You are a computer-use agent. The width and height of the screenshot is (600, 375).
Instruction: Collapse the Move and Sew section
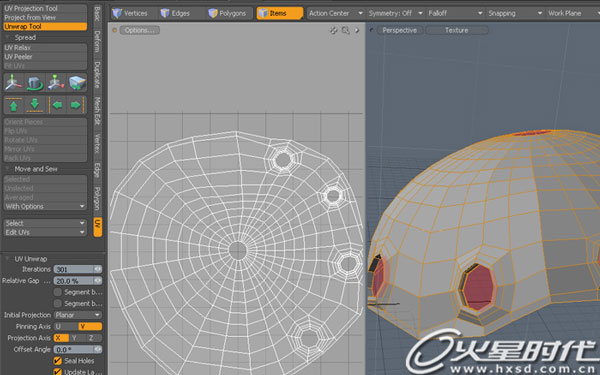click(x=7, y=169)
